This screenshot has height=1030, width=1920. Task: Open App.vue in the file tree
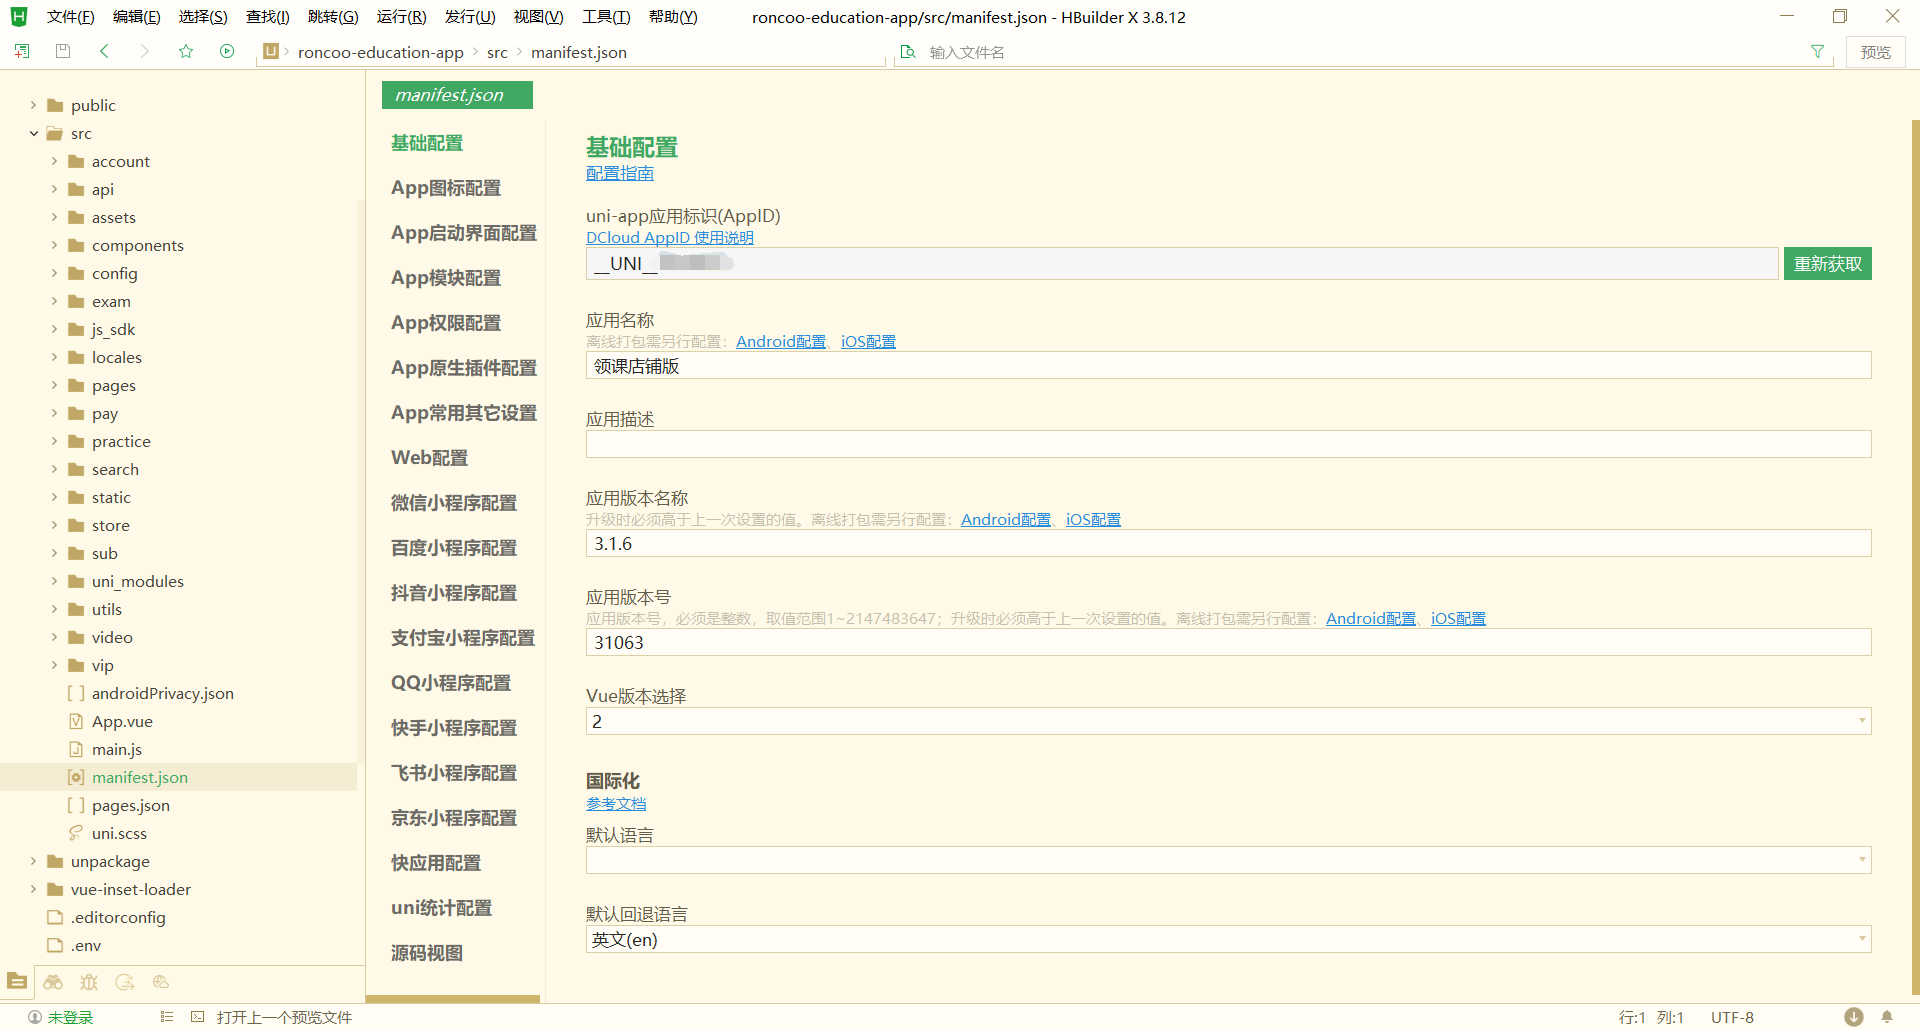click(122, 721)
